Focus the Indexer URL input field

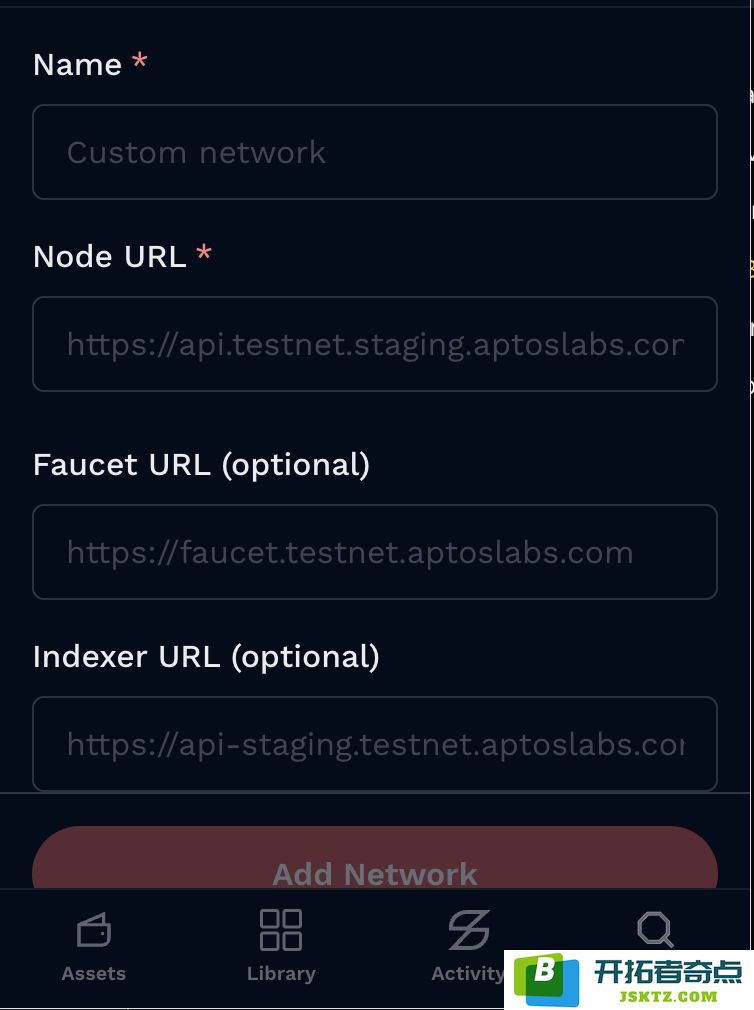tap(375, 744)
